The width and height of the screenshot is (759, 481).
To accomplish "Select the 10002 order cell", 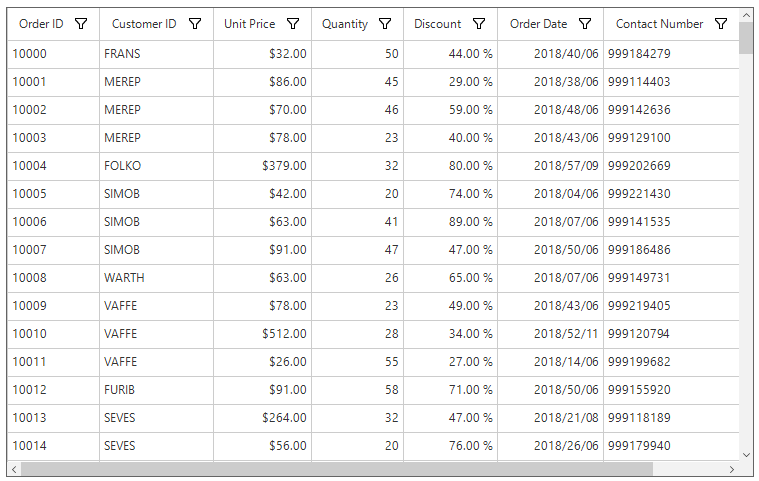I will tap(53, 110).
